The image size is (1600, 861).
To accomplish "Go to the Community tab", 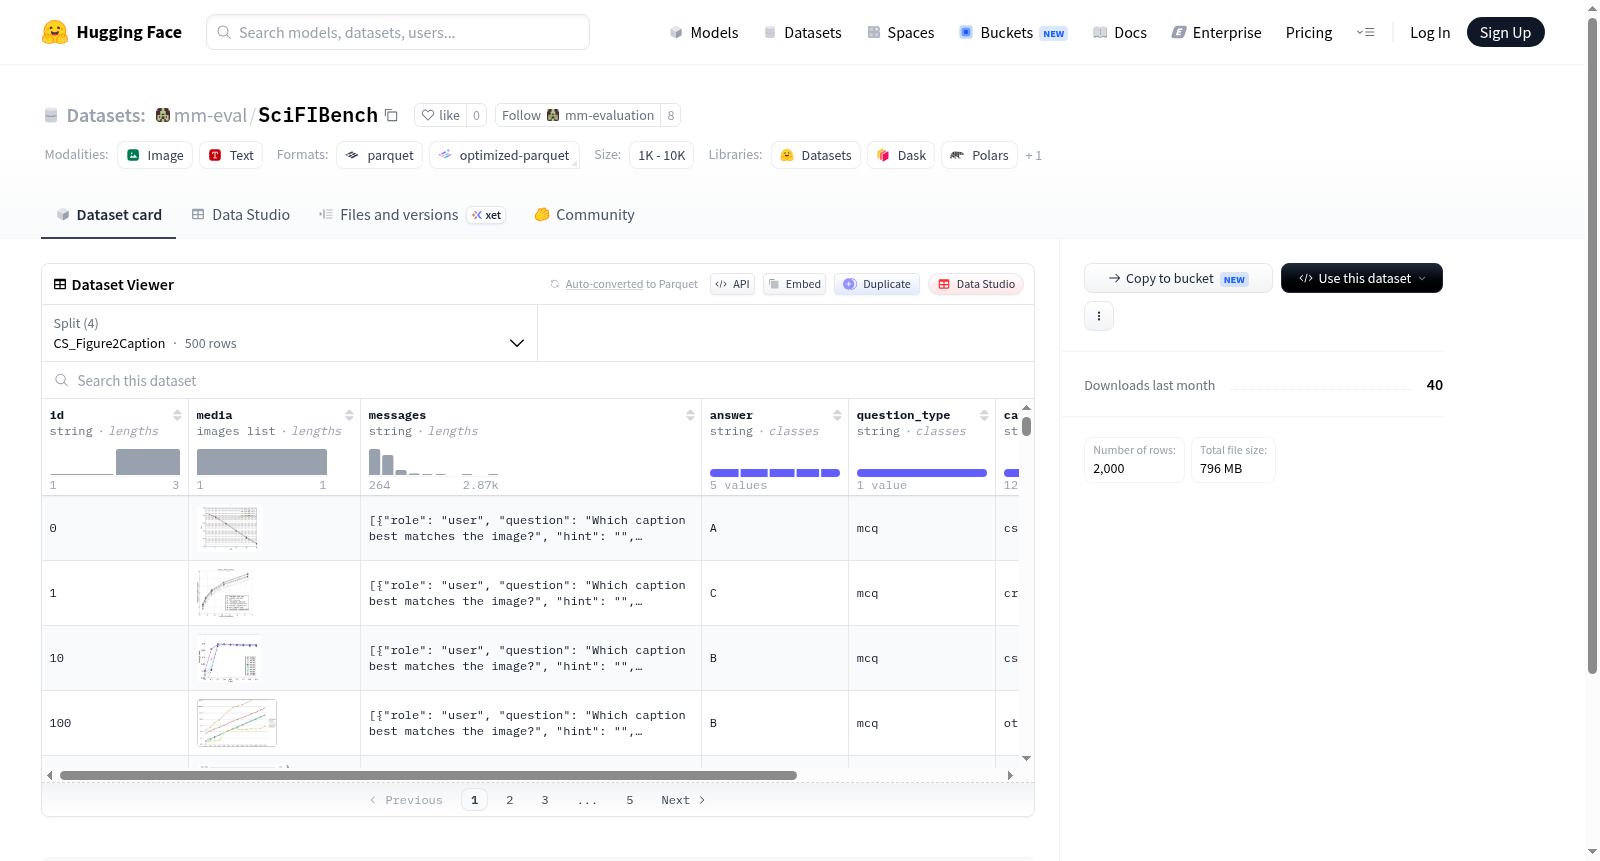I will tap(585, 215).
